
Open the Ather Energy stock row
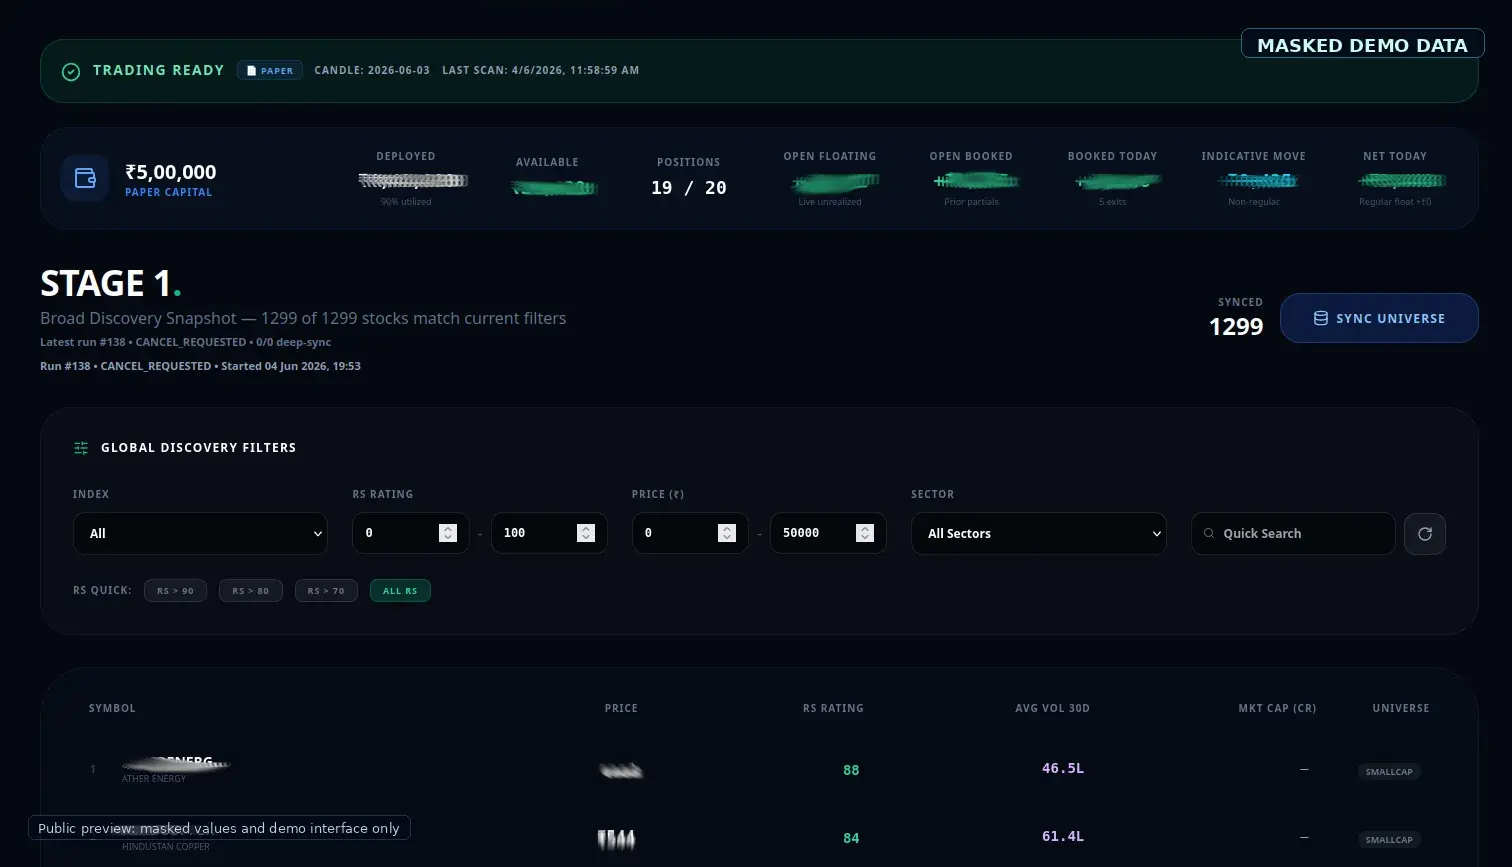pyautogui.click(x=759, y=770)
